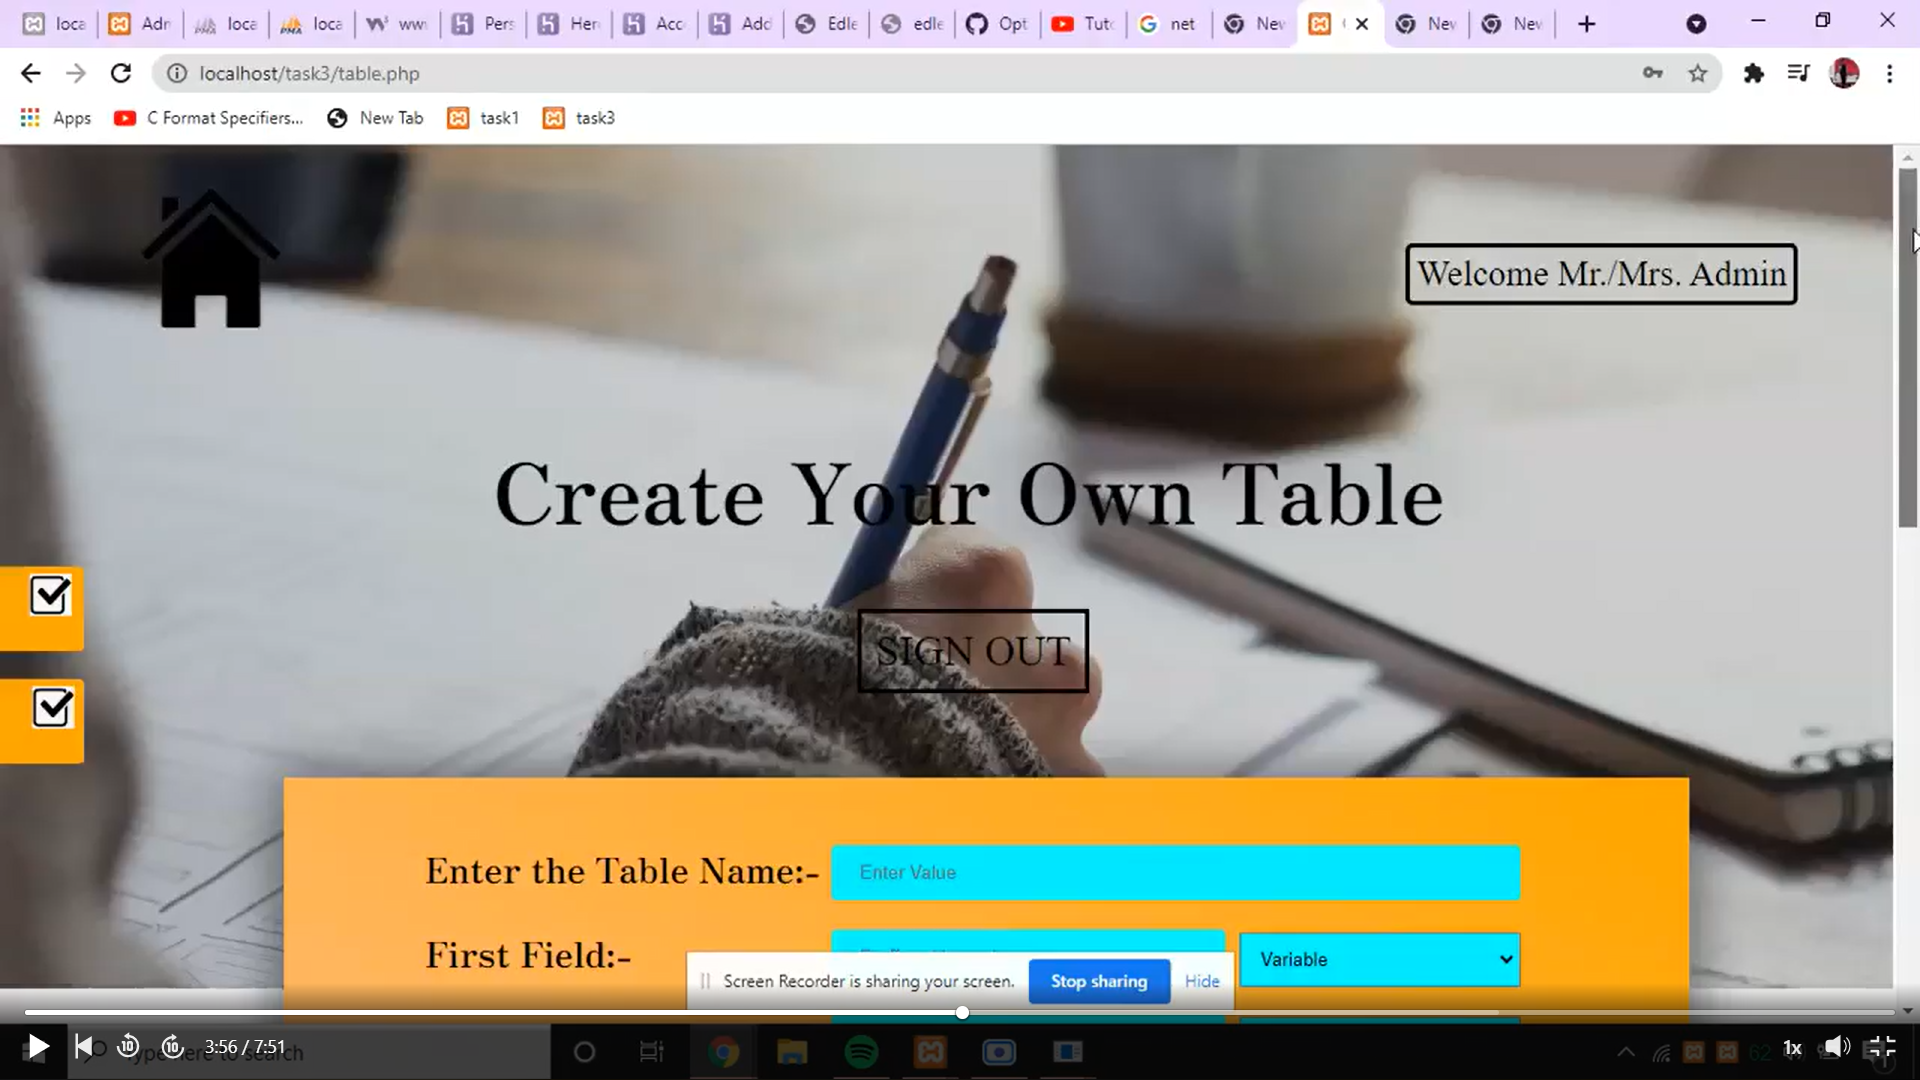Open Cortana circle on the taskbar
The width and height of the screenshot is (1920, 1080).
(585, 1052)
